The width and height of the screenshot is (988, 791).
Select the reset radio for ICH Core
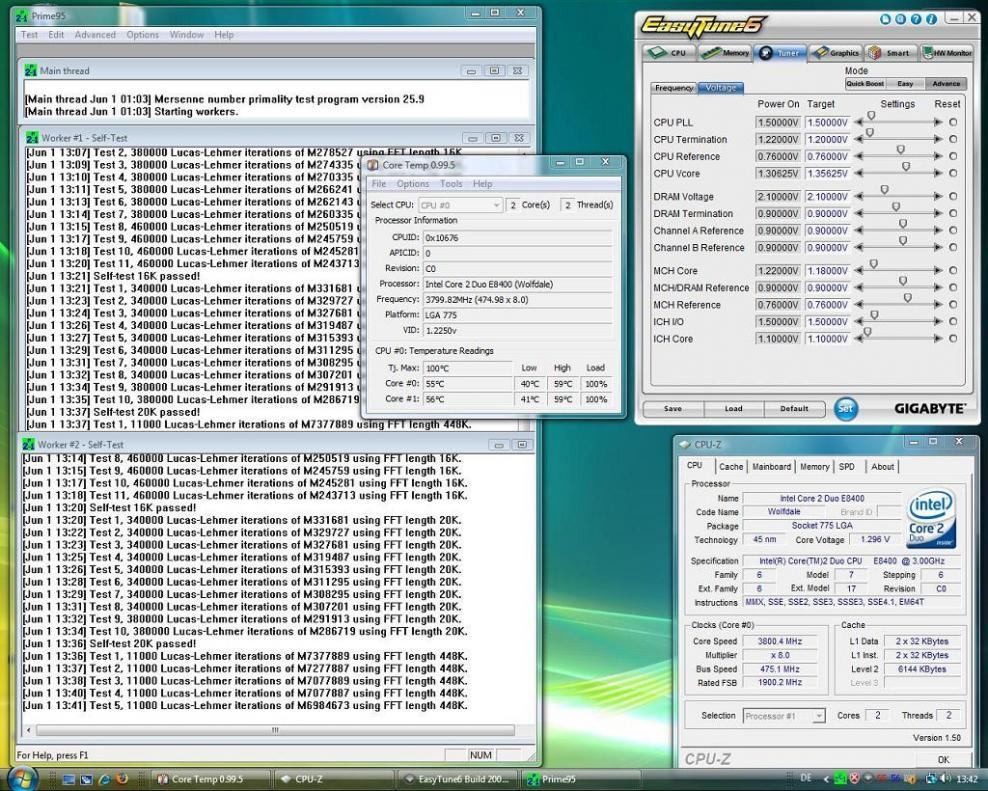coord(953,338)
